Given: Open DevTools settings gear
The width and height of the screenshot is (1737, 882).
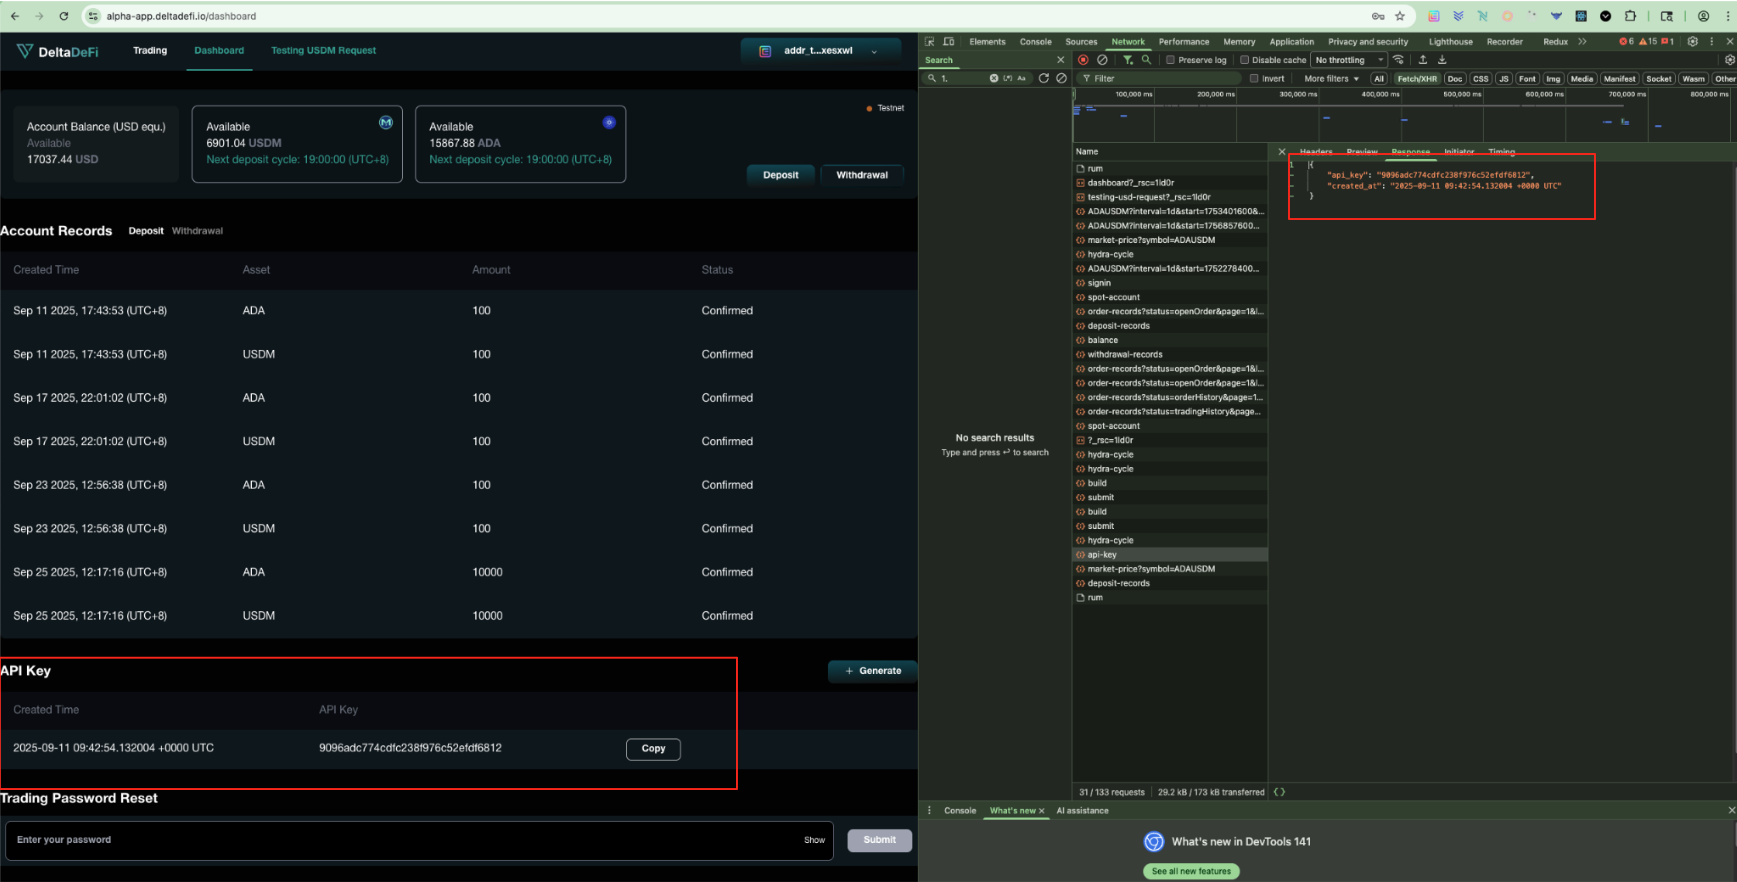Looking at the screenshot, I should (1692, 42).
